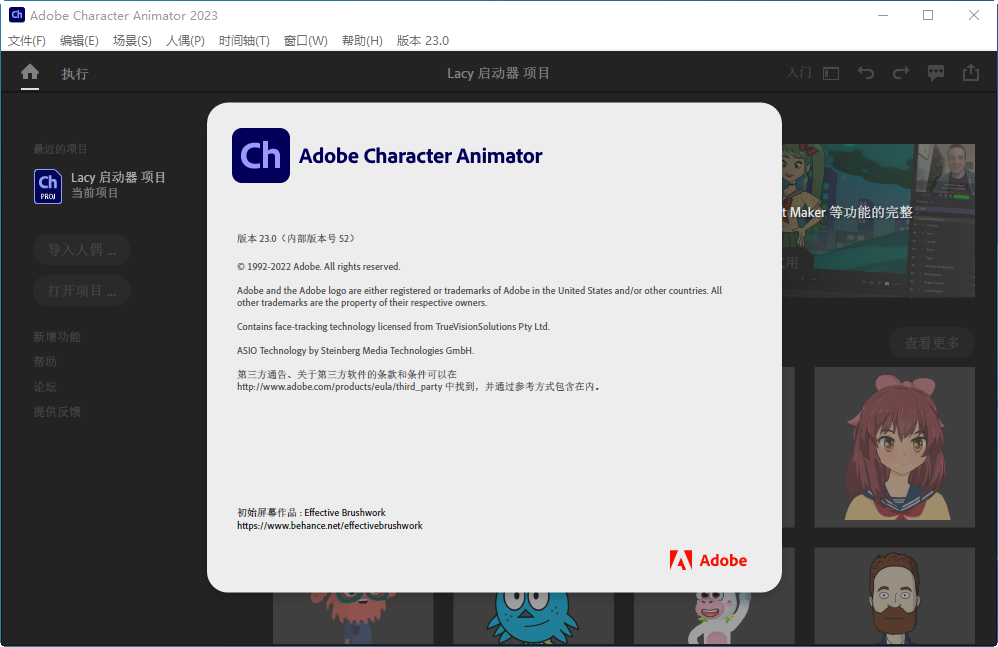Click the Undo arrow icon
The height and width of the screenshot is (647, 998).
[866, 72]
